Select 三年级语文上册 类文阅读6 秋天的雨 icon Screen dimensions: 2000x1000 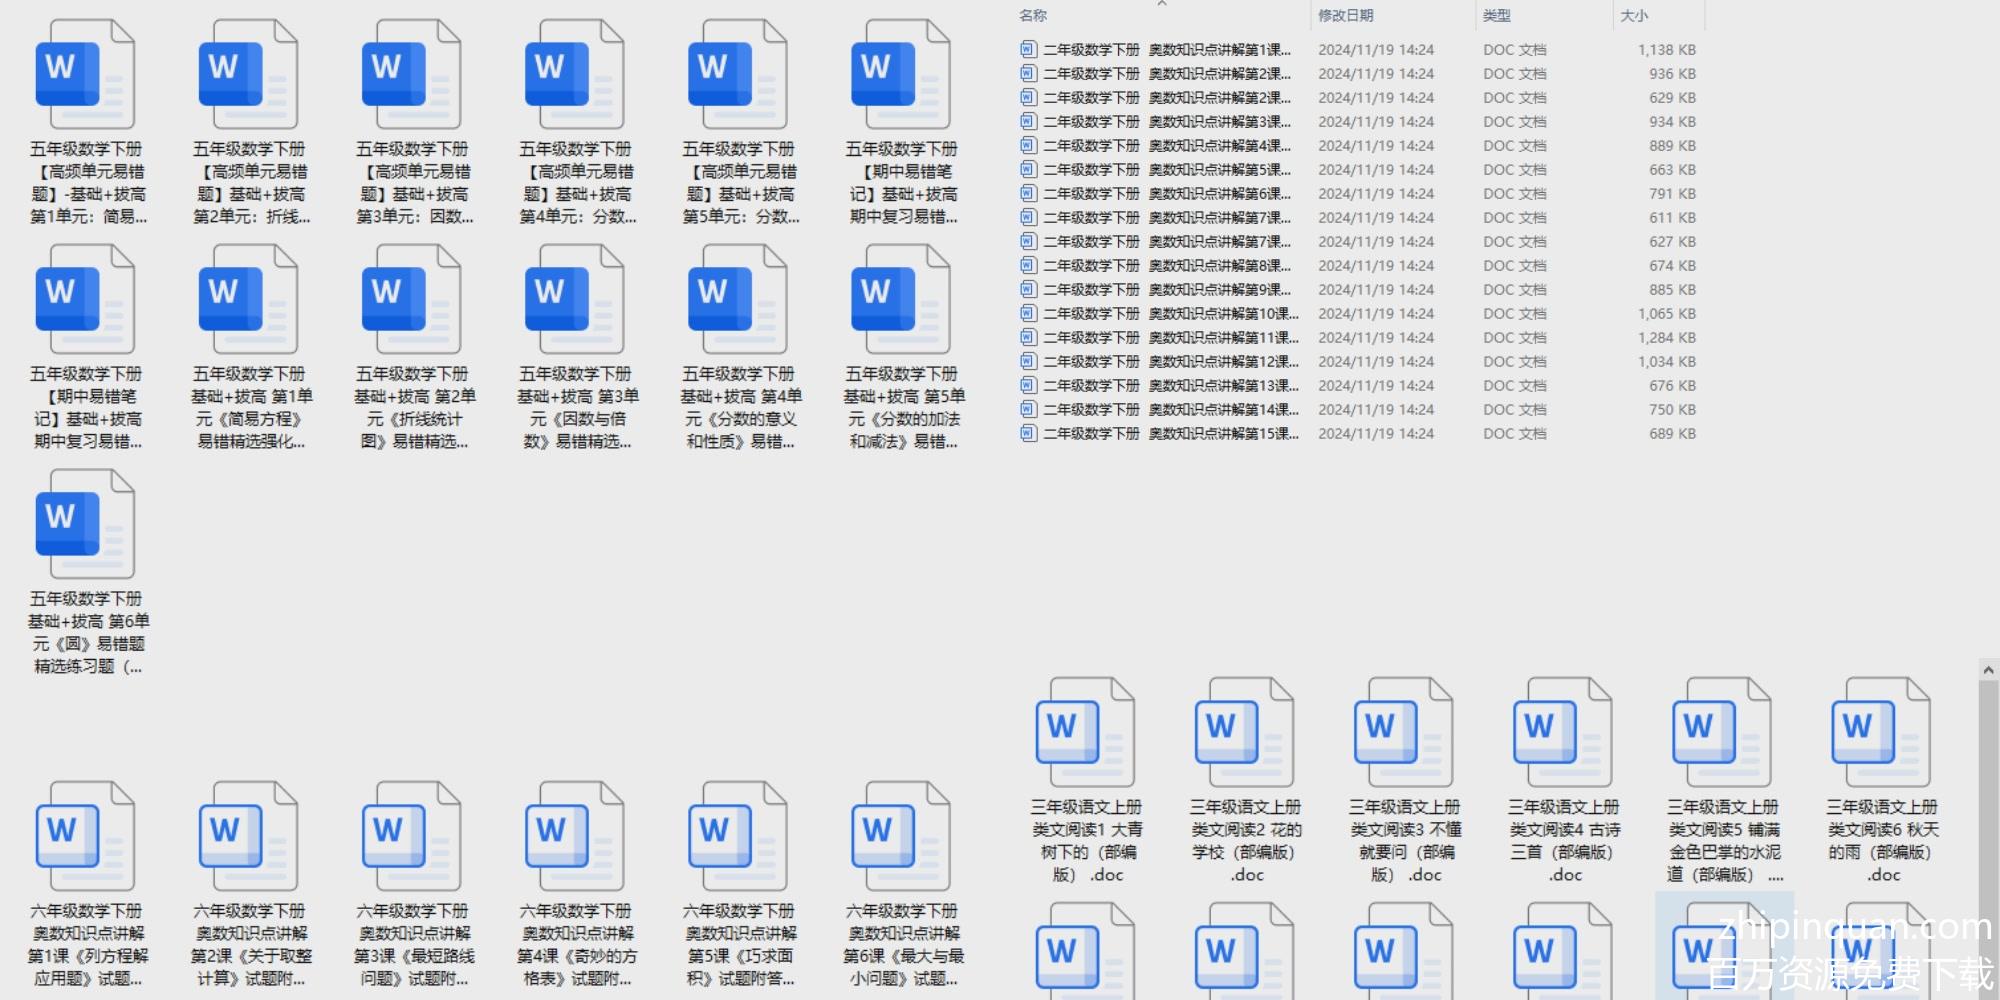[1880, 732]
